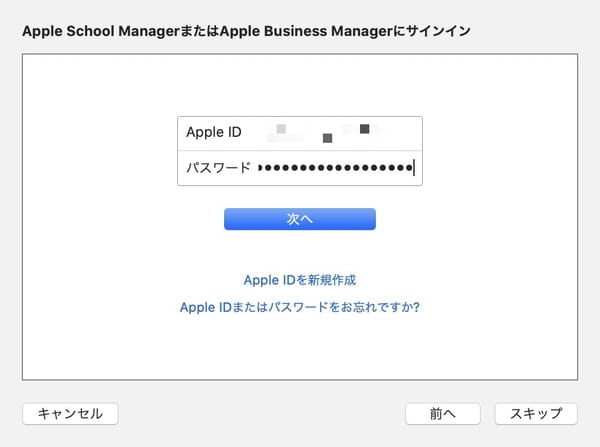
Task: Click the スキップ button
Action: [x=536, y=414]
